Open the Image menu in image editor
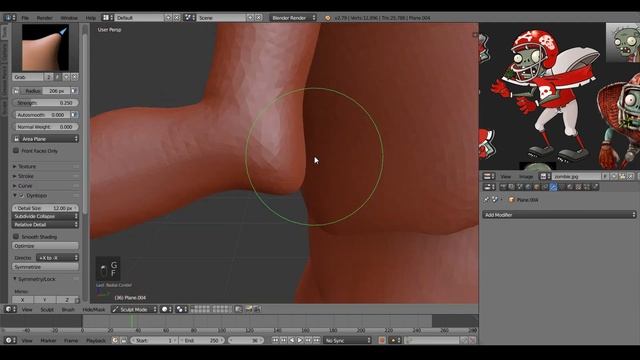The height and width of the screenshot is (360, 640). coord(526,176)
